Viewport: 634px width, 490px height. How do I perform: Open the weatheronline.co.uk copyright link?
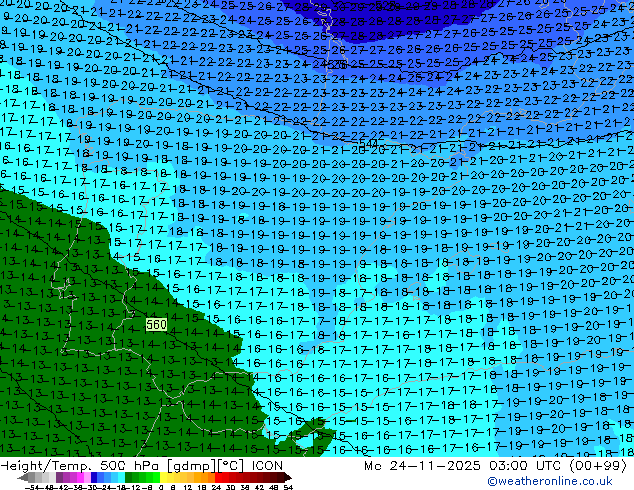pyautogui.click(x=550, y=481)
